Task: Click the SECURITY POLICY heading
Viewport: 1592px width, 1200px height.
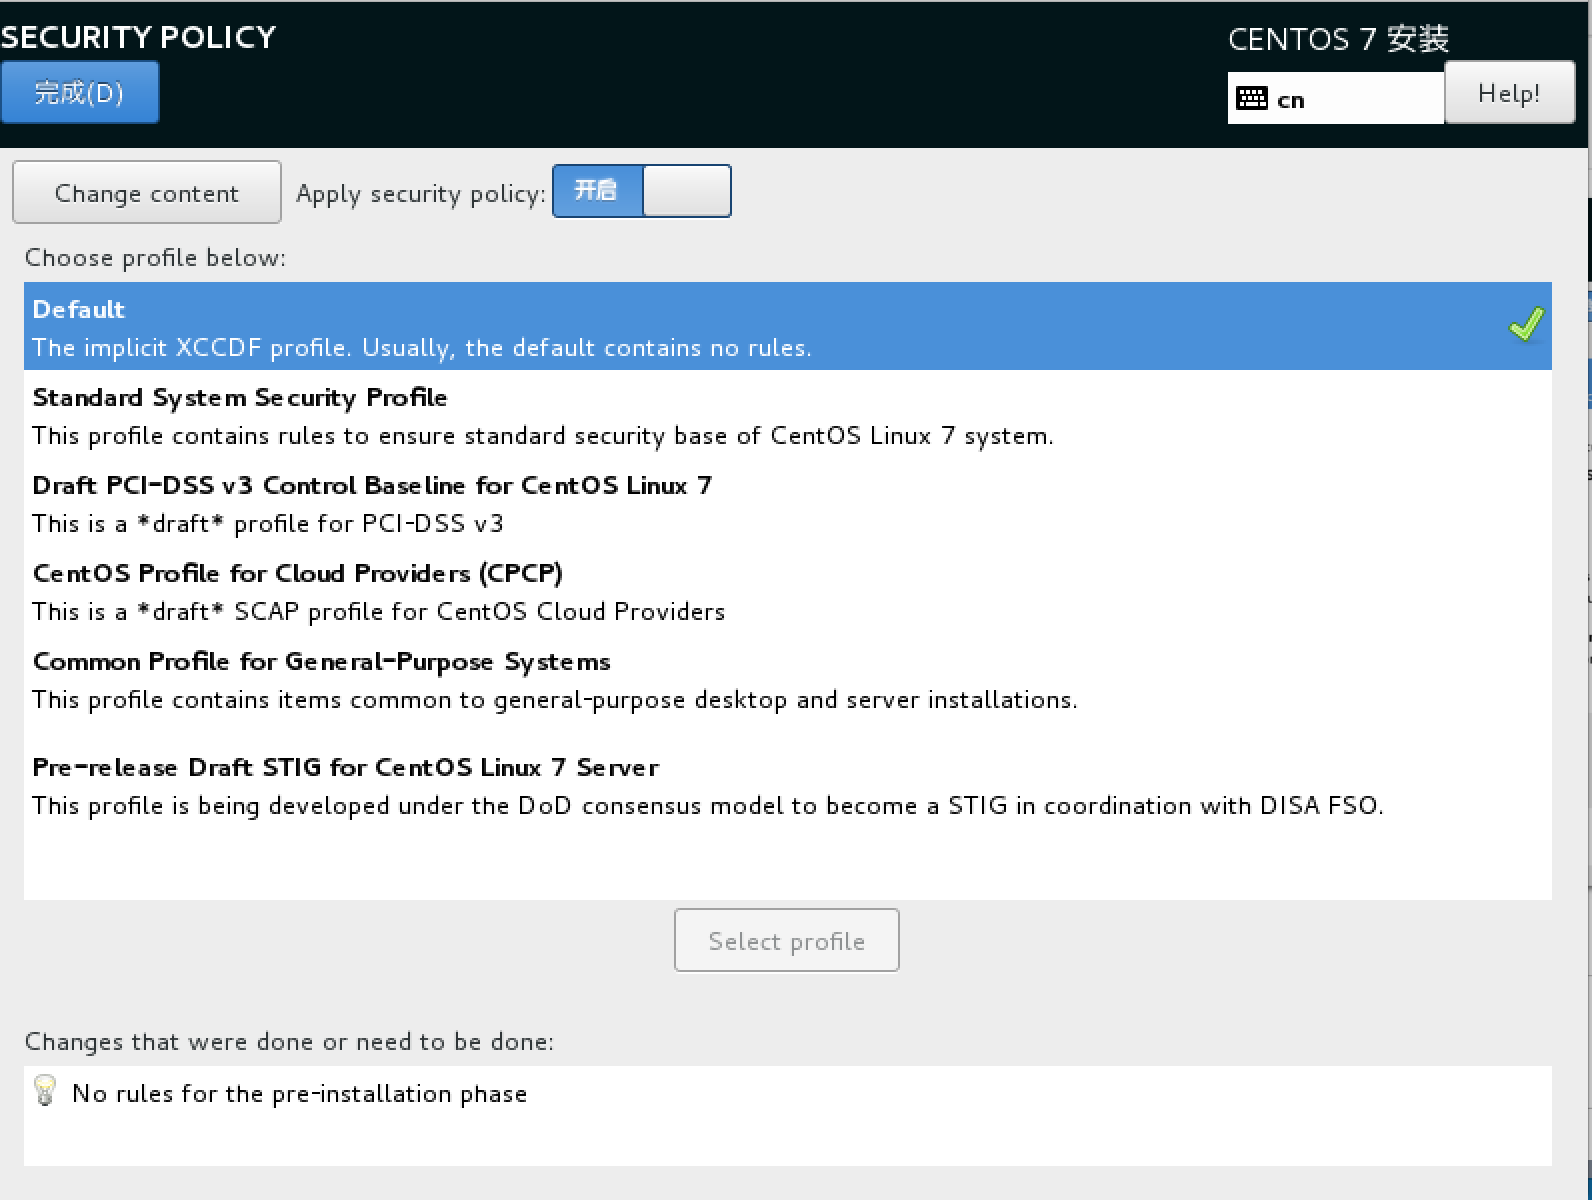Action: coord(138,37)
